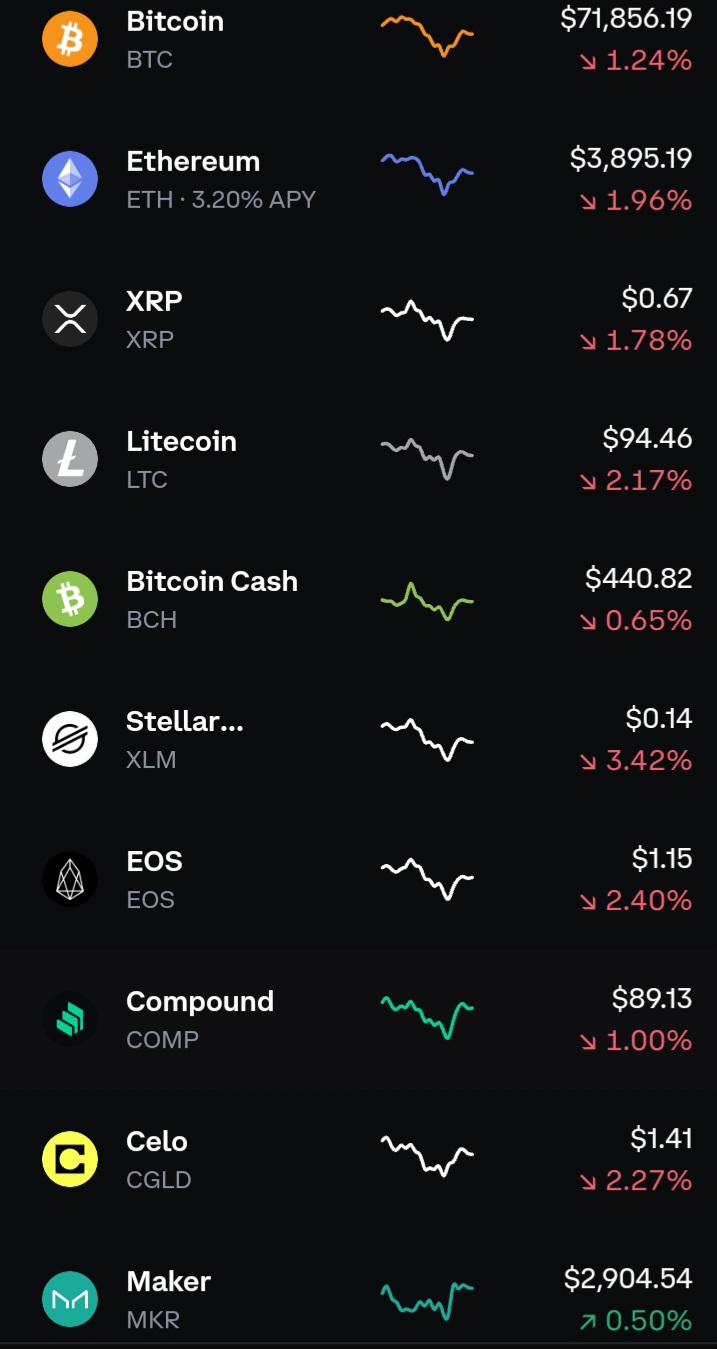The height and width of the screenshot is (1349, 717).
Task: Select the Compound green logo icon
Action: [70, 1020]
